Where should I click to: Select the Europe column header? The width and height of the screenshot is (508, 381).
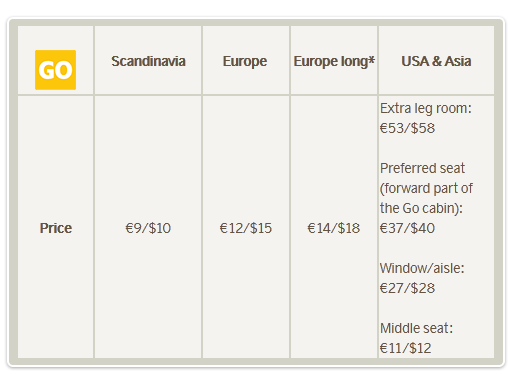pos(245,62)
